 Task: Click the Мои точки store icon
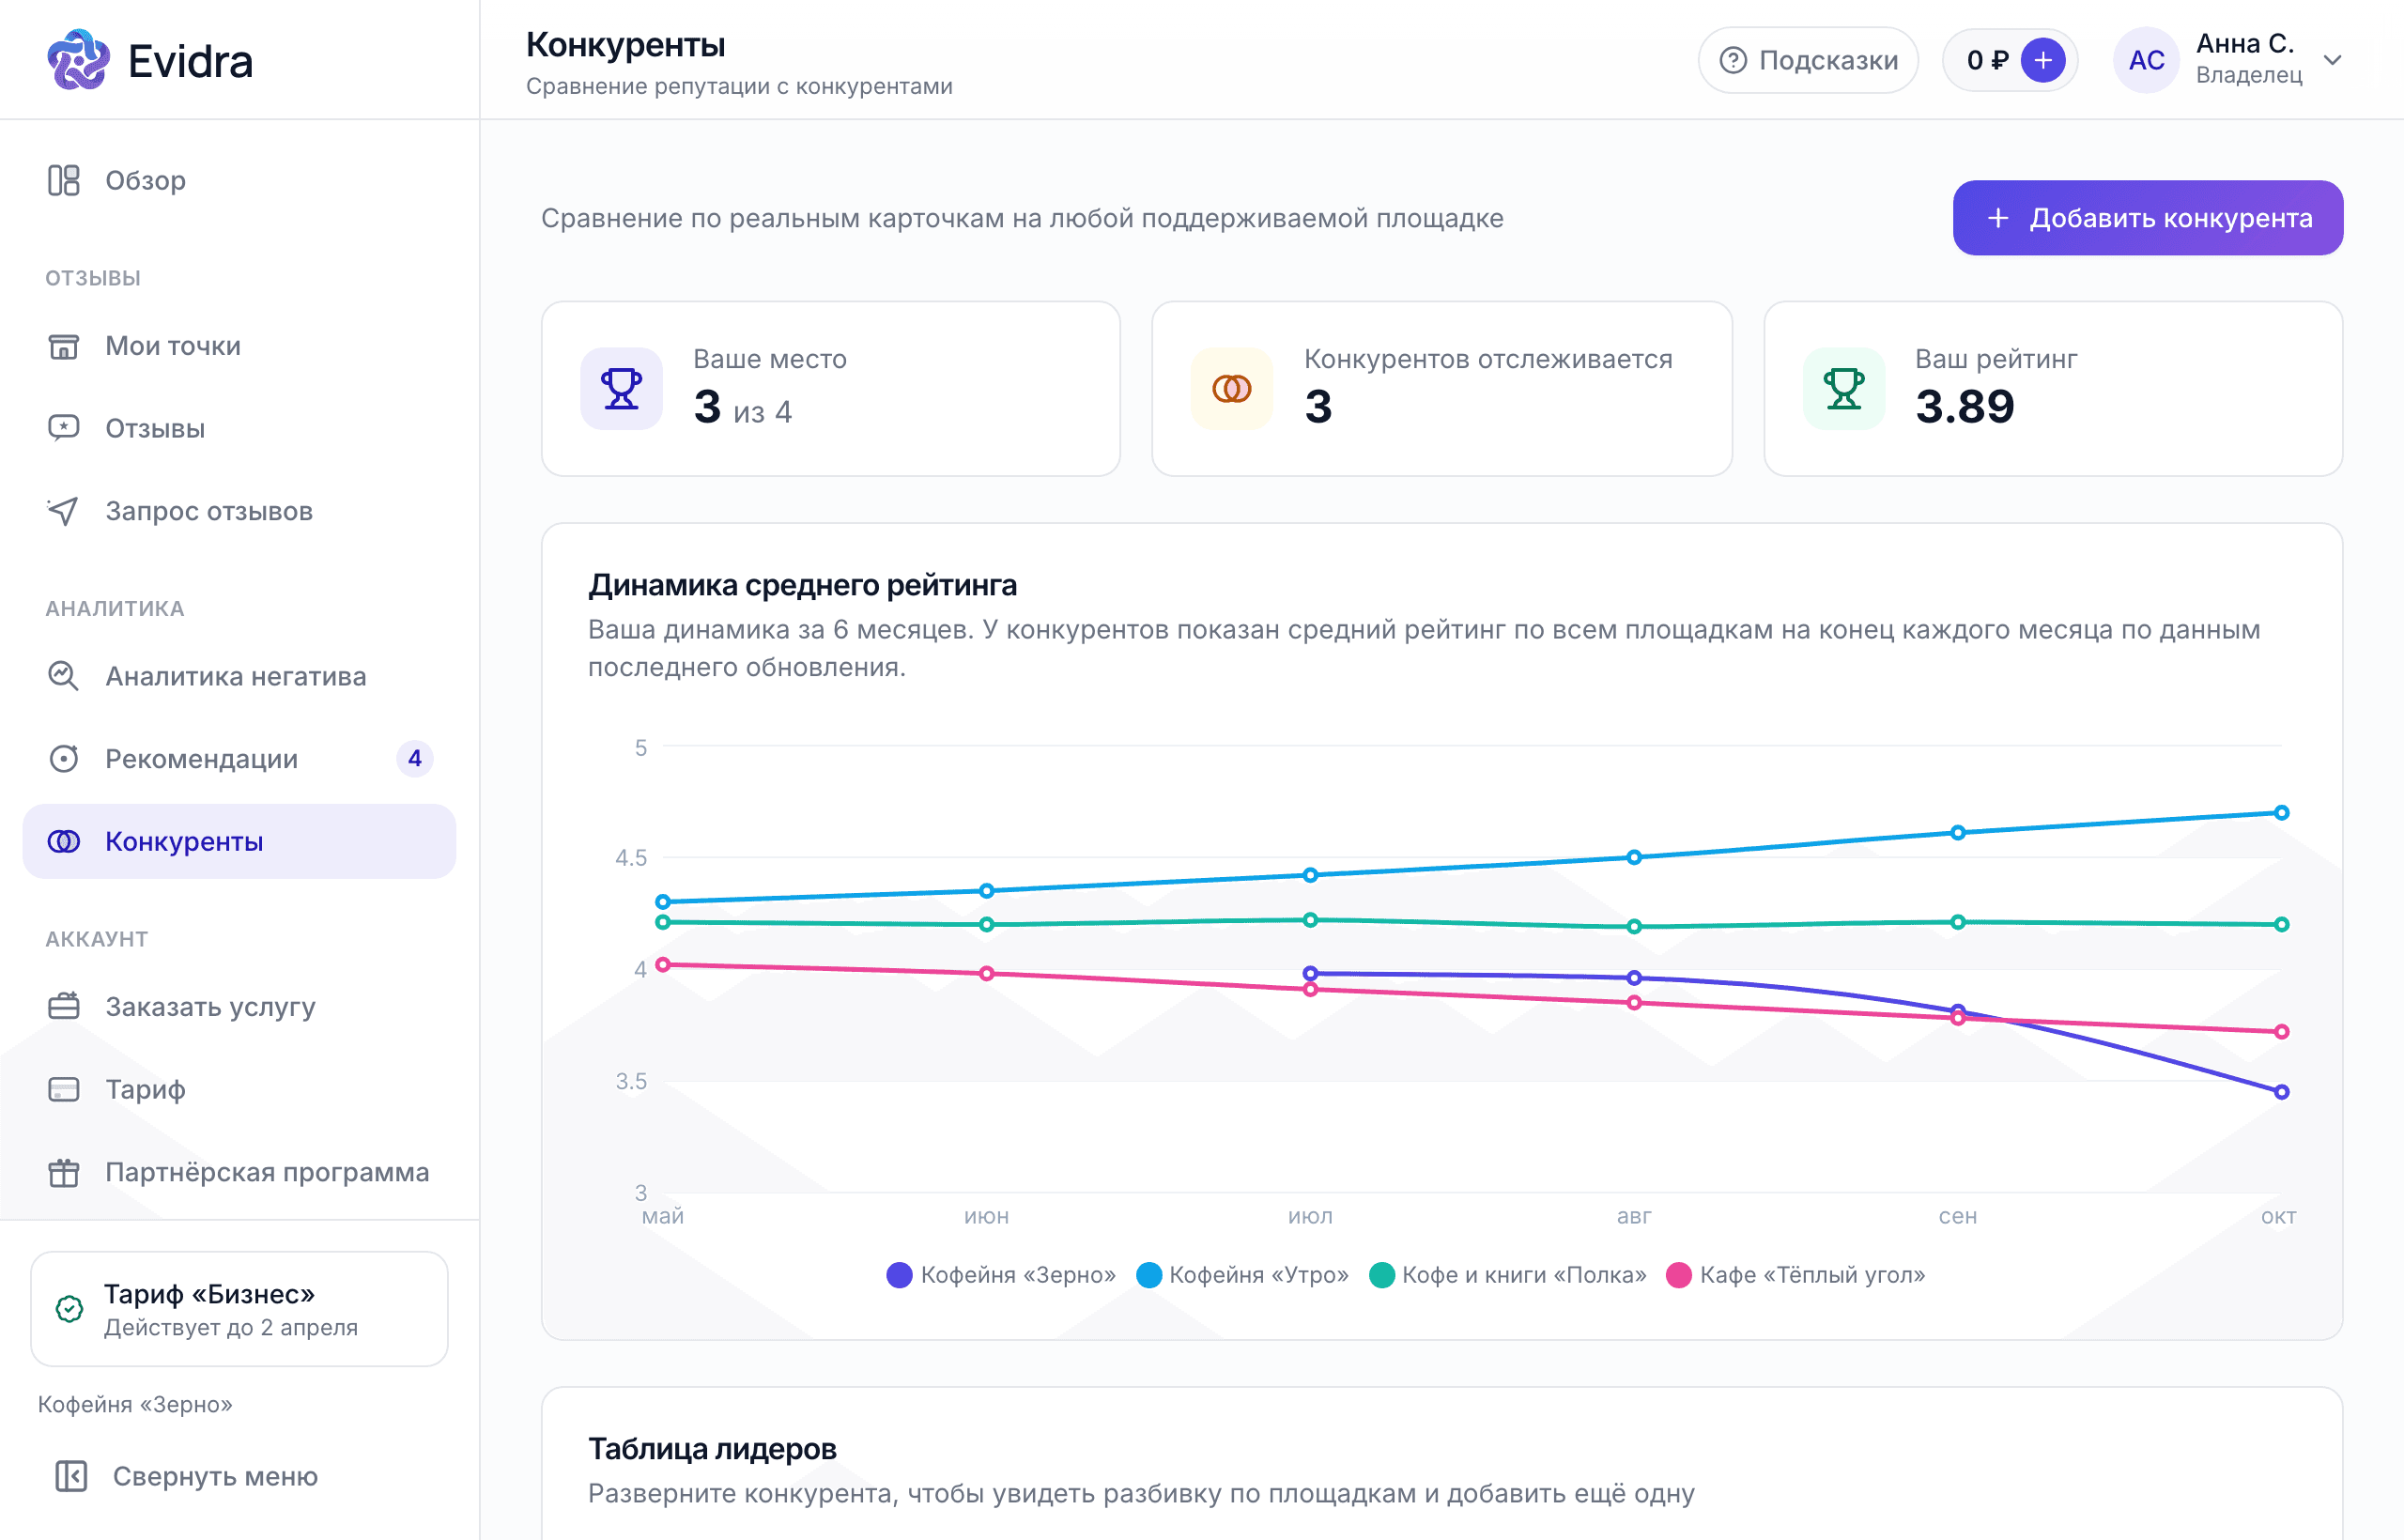pyautogui.click(x=64, y=346)
